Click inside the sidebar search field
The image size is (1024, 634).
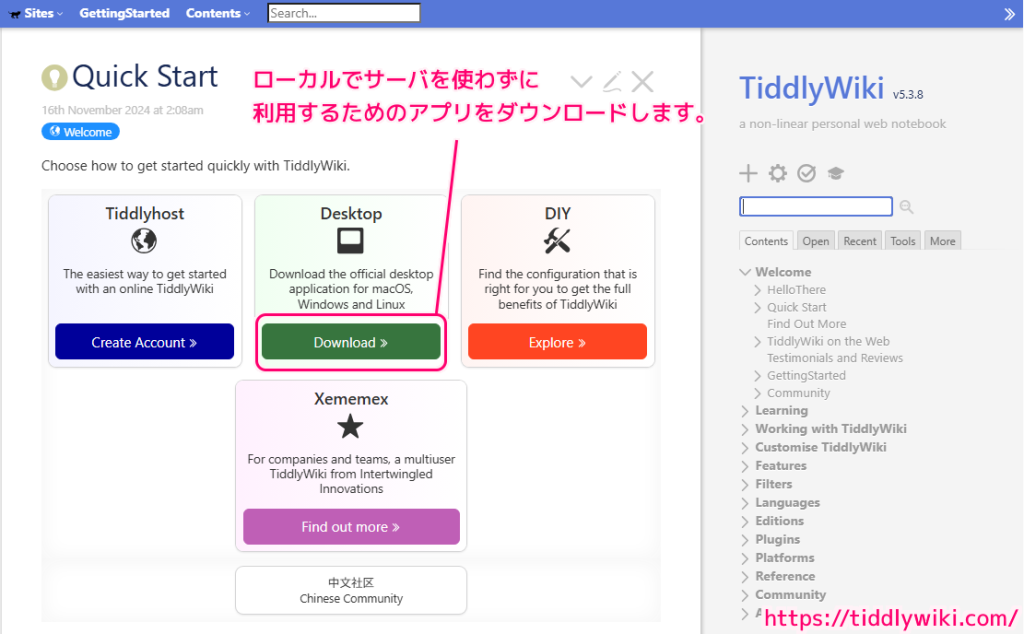[815, 206]
